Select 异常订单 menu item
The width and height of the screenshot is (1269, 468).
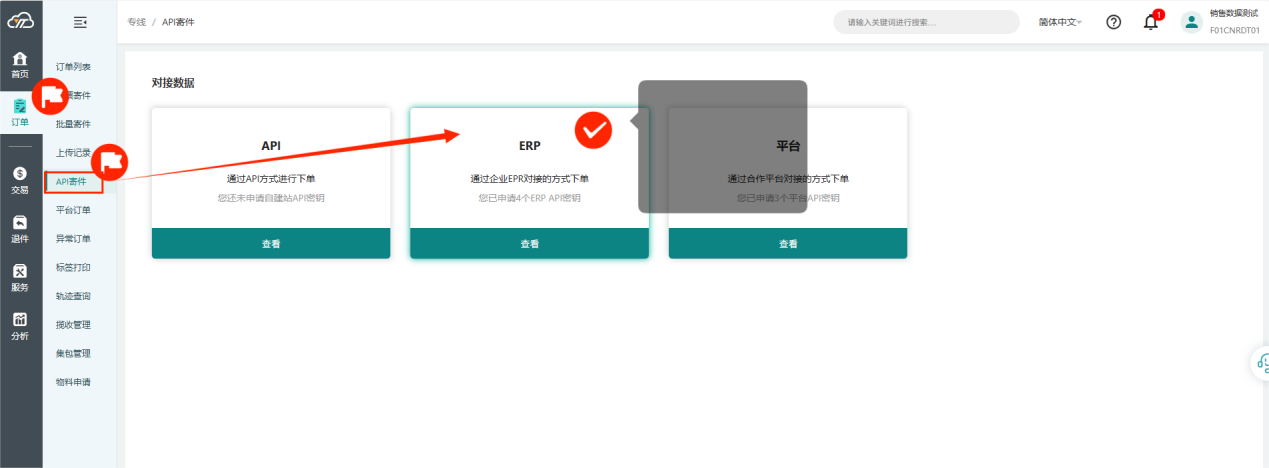click(x=73, y=239)
